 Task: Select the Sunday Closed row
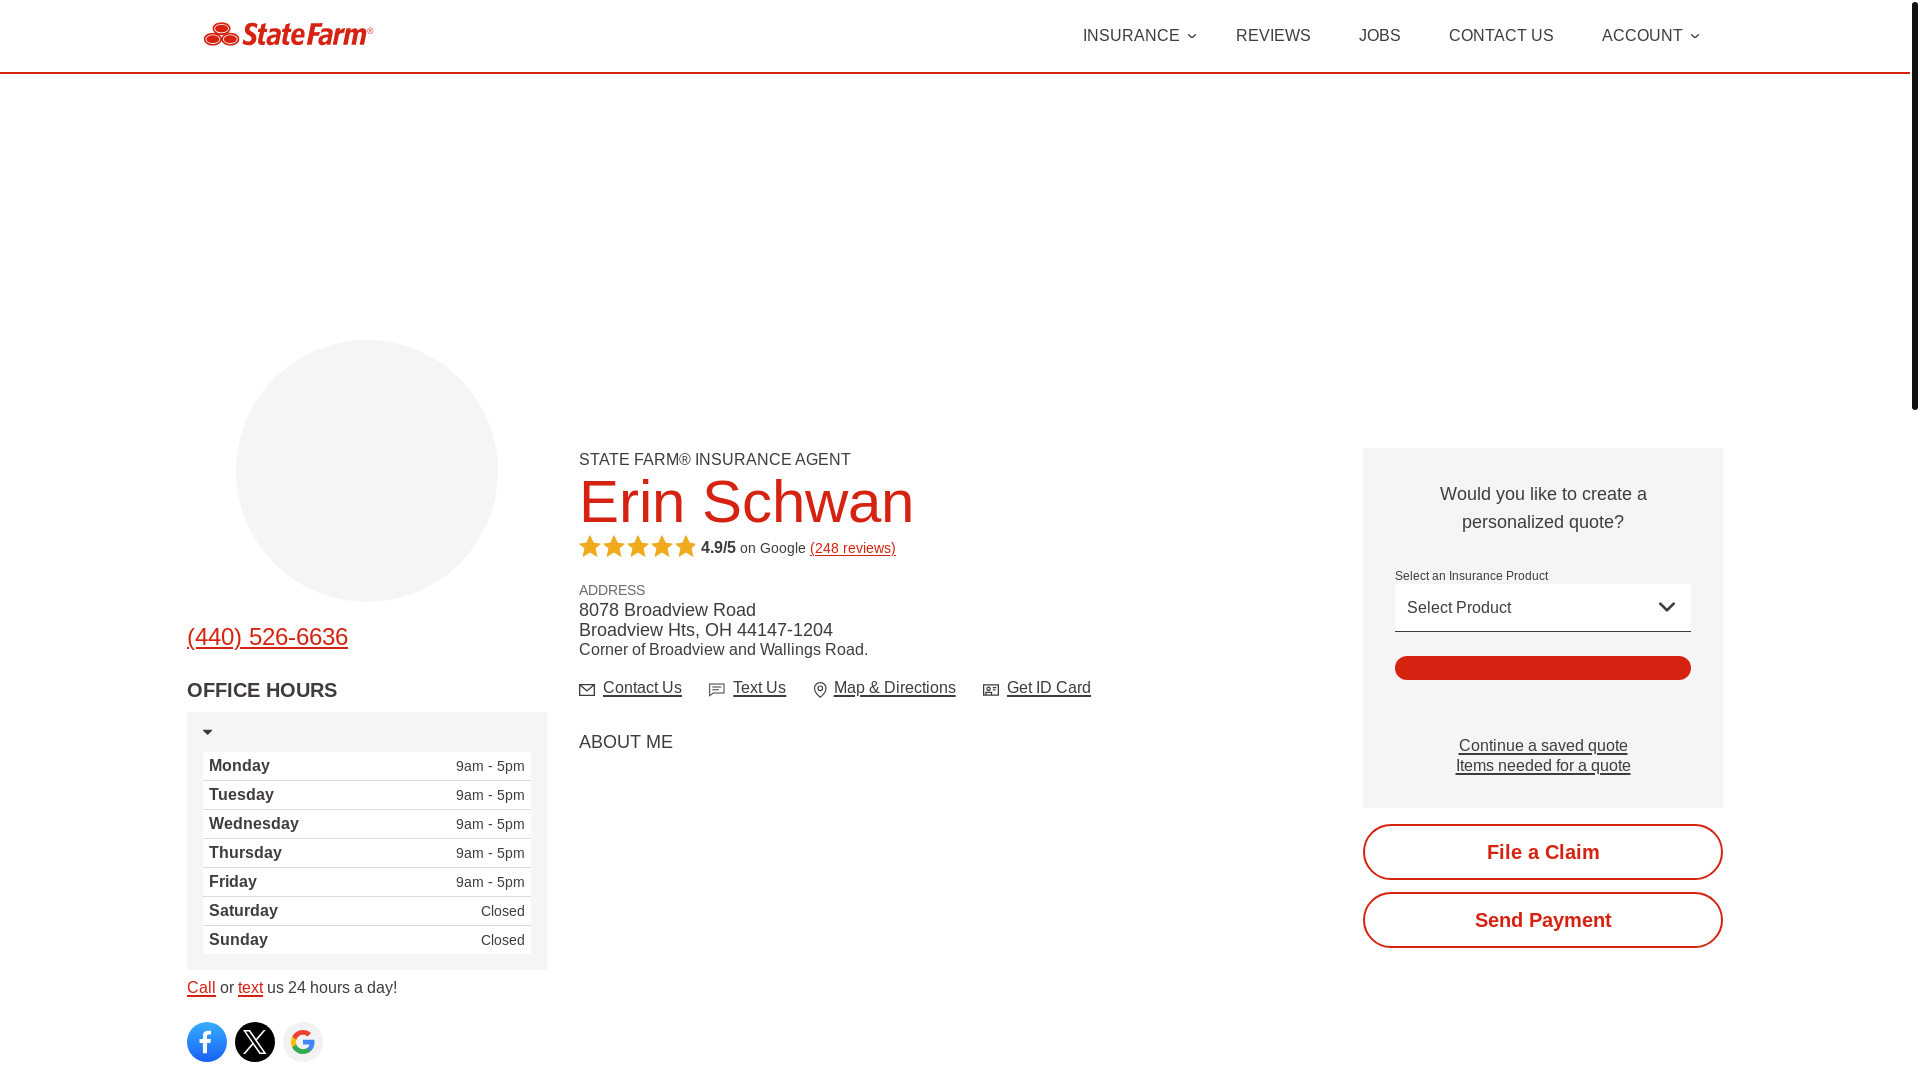pyautogui.click(x=367, y=940)
